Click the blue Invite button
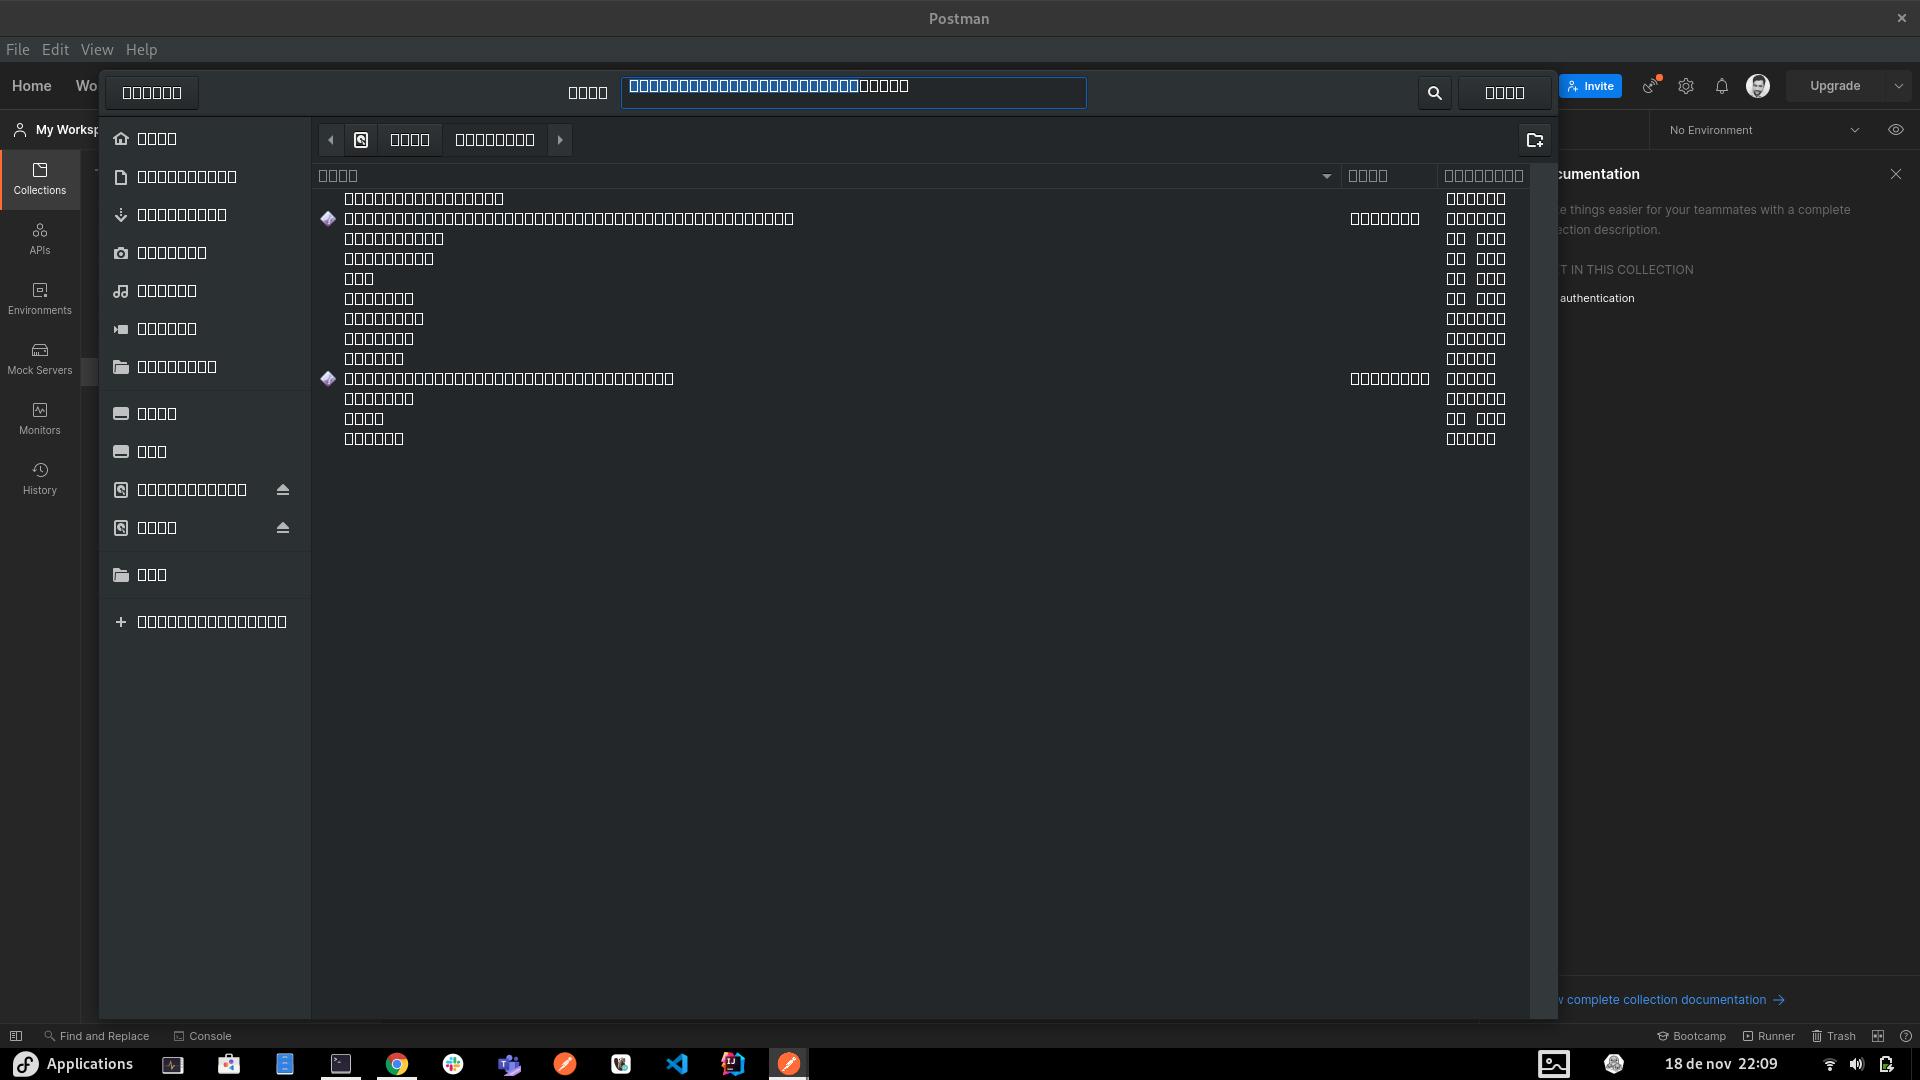 pos(1590,86)
